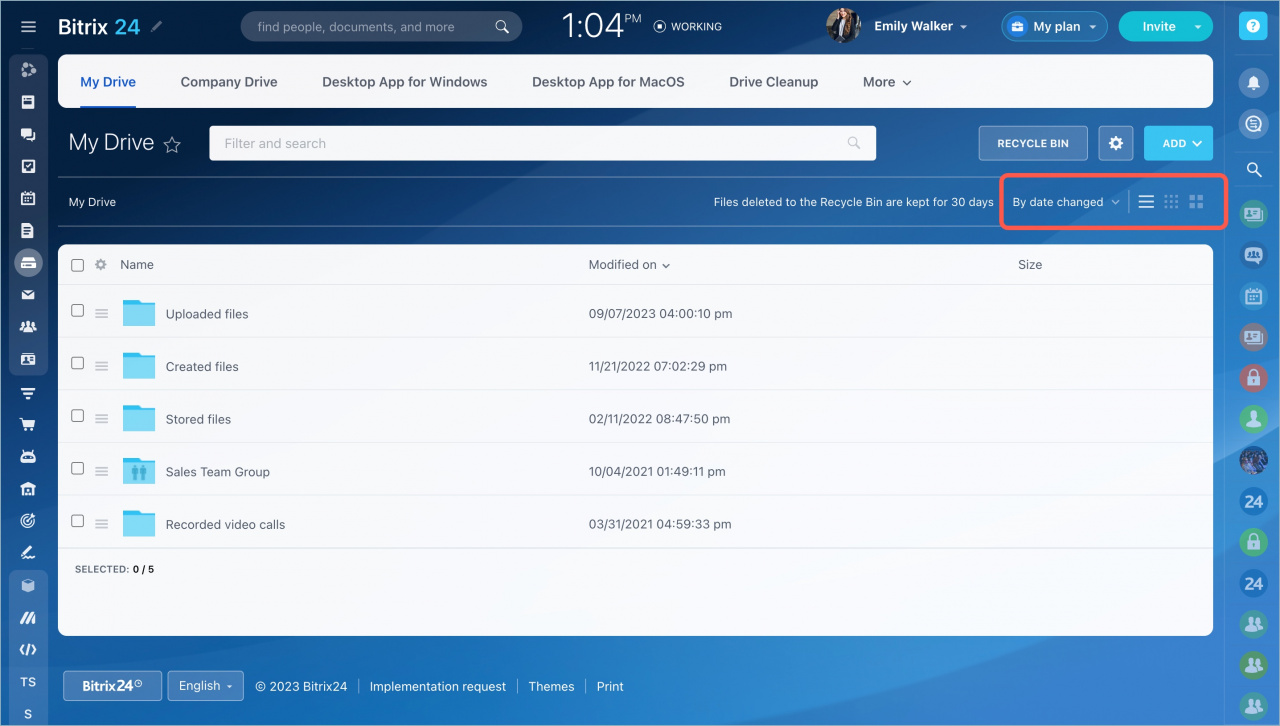Open the By date changed sort dropdown
The width and height of the screenshot is (1280, 726).
tap(1065, 202)
